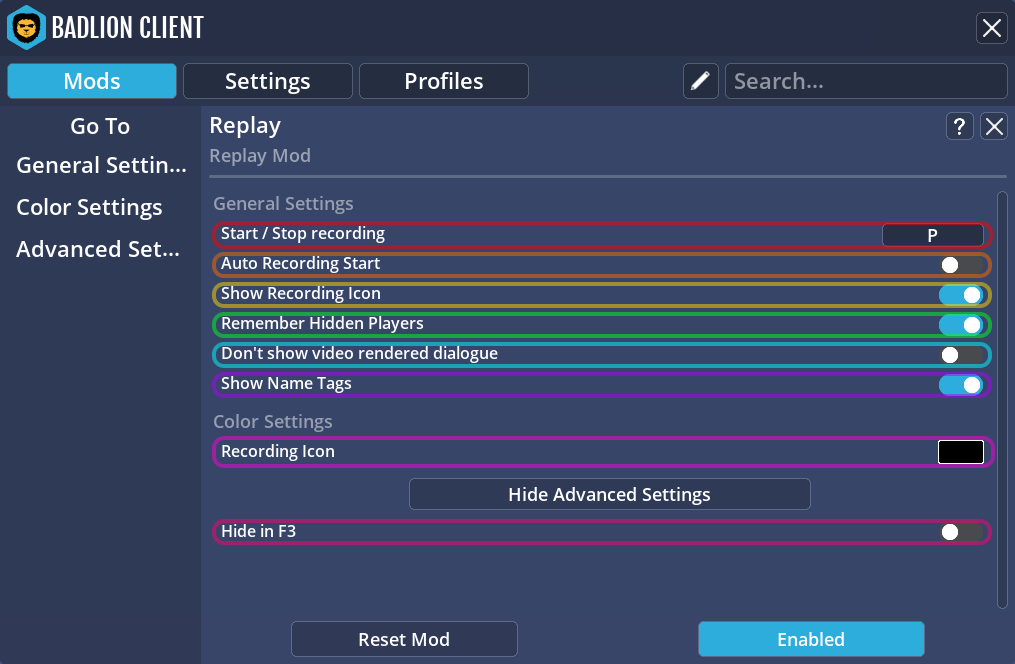Image resolution: width=1015 pixels, height=664 pixels.
Task: Click the Replay mod title
Action: 245,126
